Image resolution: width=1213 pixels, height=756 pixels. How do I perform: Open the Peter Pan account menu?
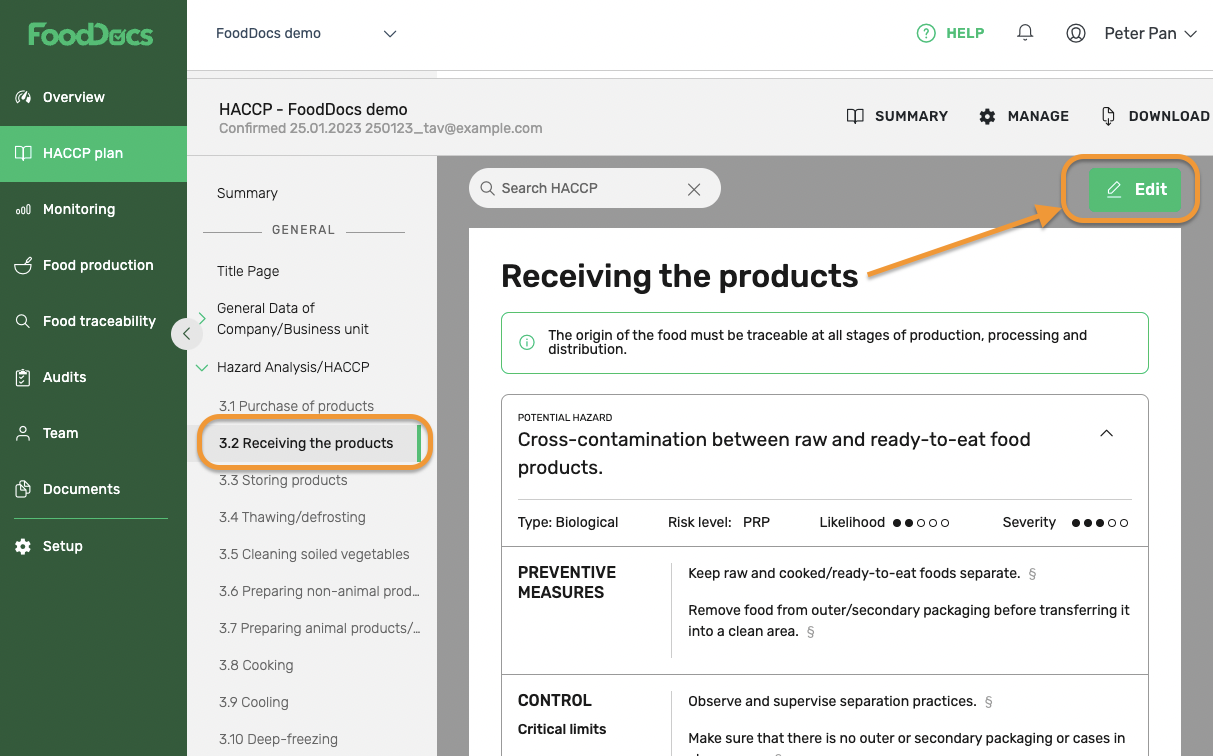(1150, 33)
